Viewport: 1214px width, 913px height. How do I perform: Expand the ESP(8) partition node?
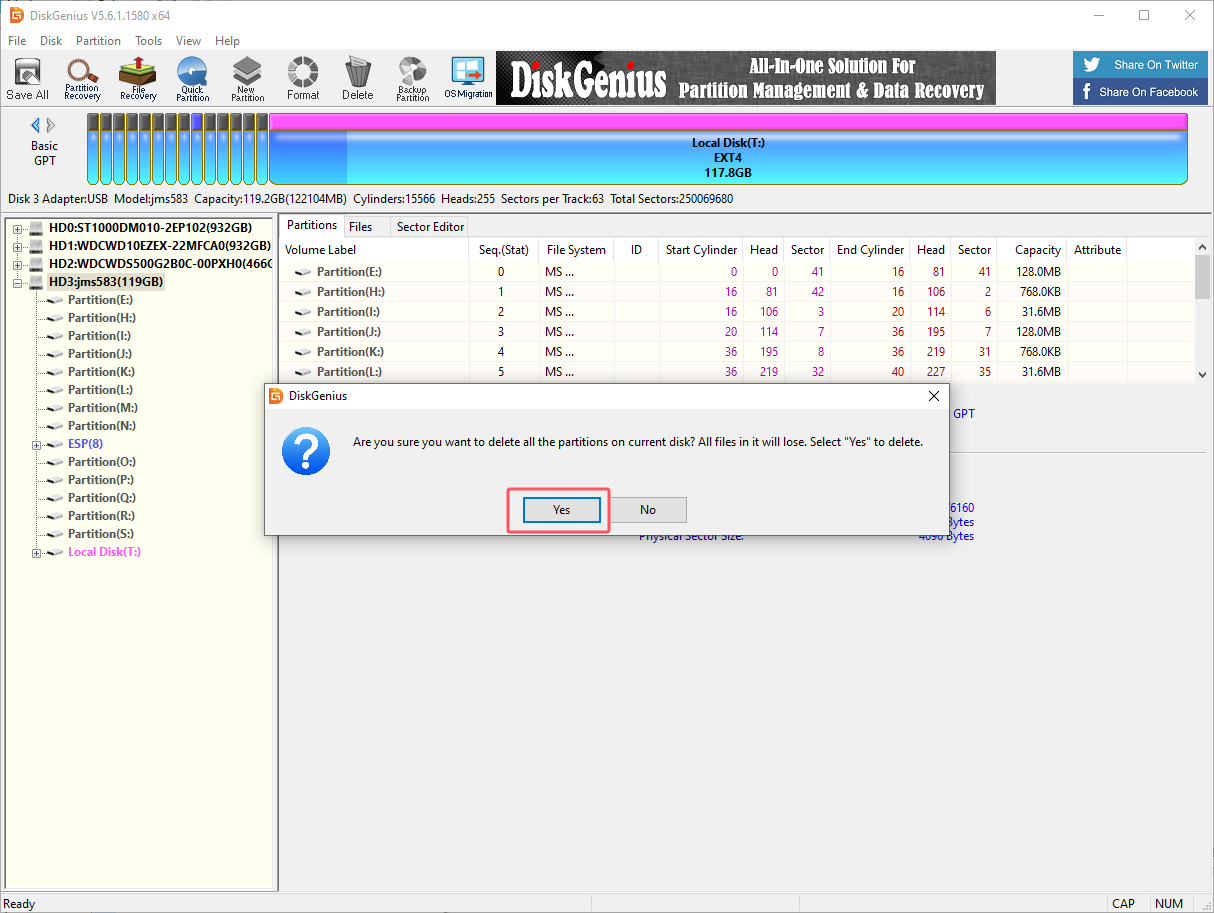tap(37, 445)
